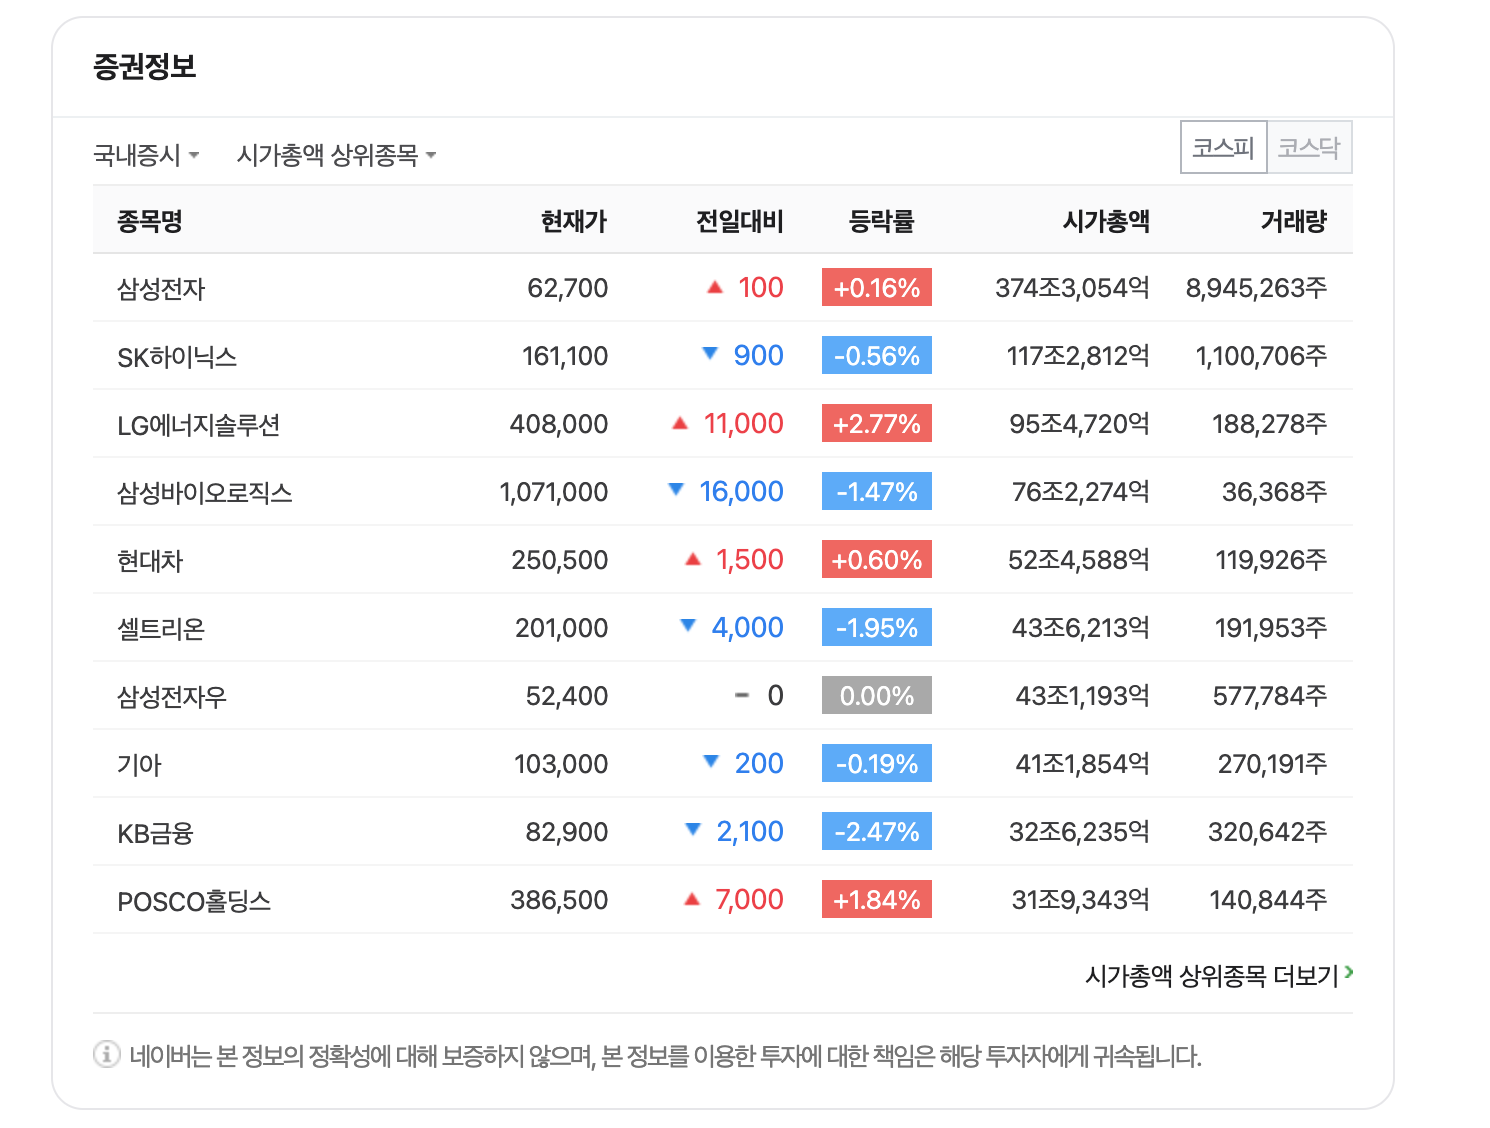Click the volume 36,368주

pos(1275,492)
